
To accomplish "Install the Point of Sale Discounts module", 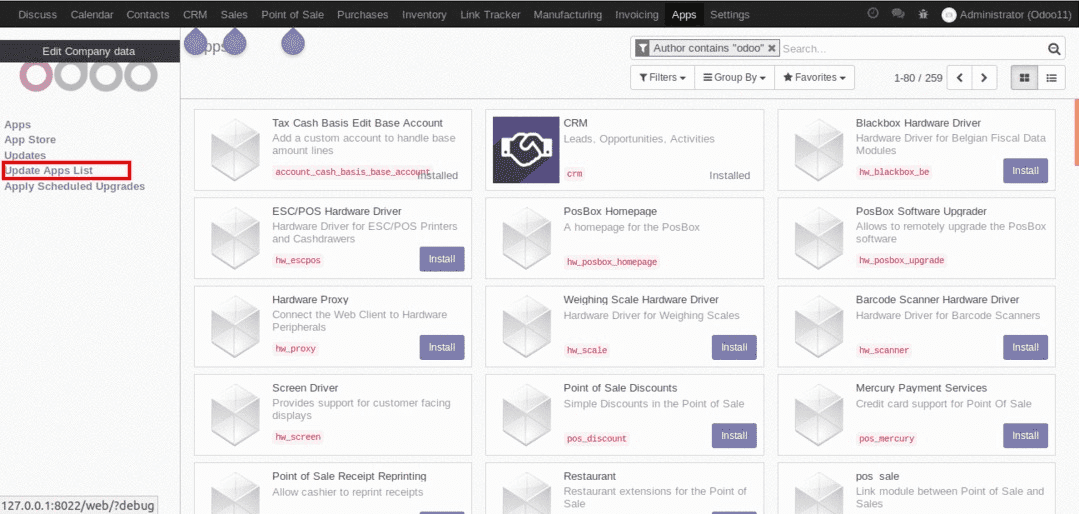I will click(734, 435).
